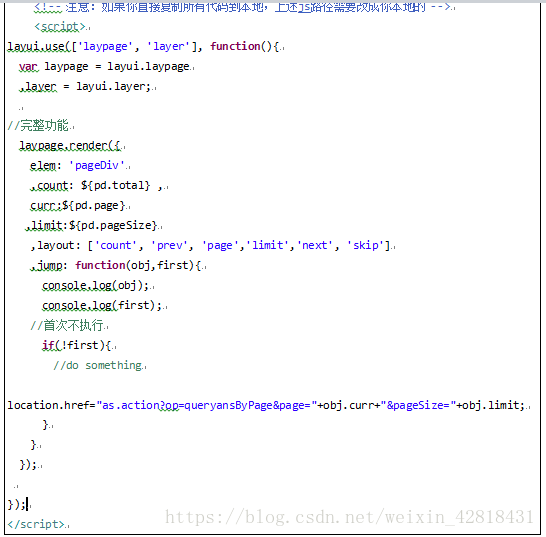Click the line 'var laypage = layui.laypage'

(104, 66)
